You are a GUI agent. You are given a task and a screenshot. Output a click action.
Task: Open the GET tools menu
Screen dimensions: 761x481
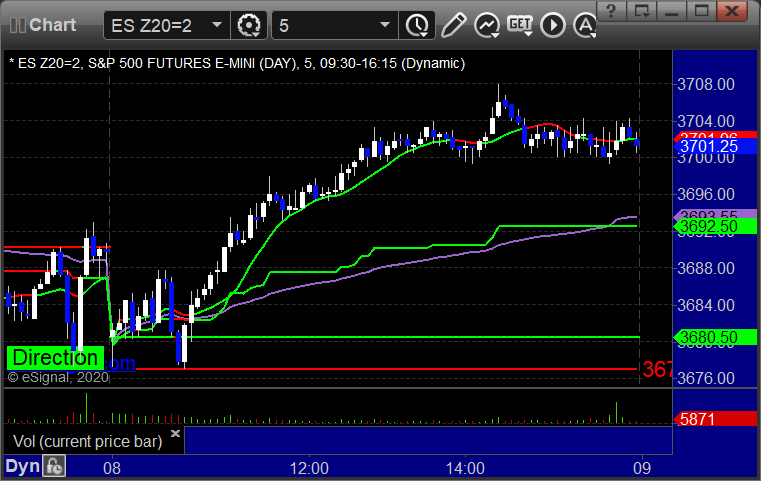[x=520, y=25]
